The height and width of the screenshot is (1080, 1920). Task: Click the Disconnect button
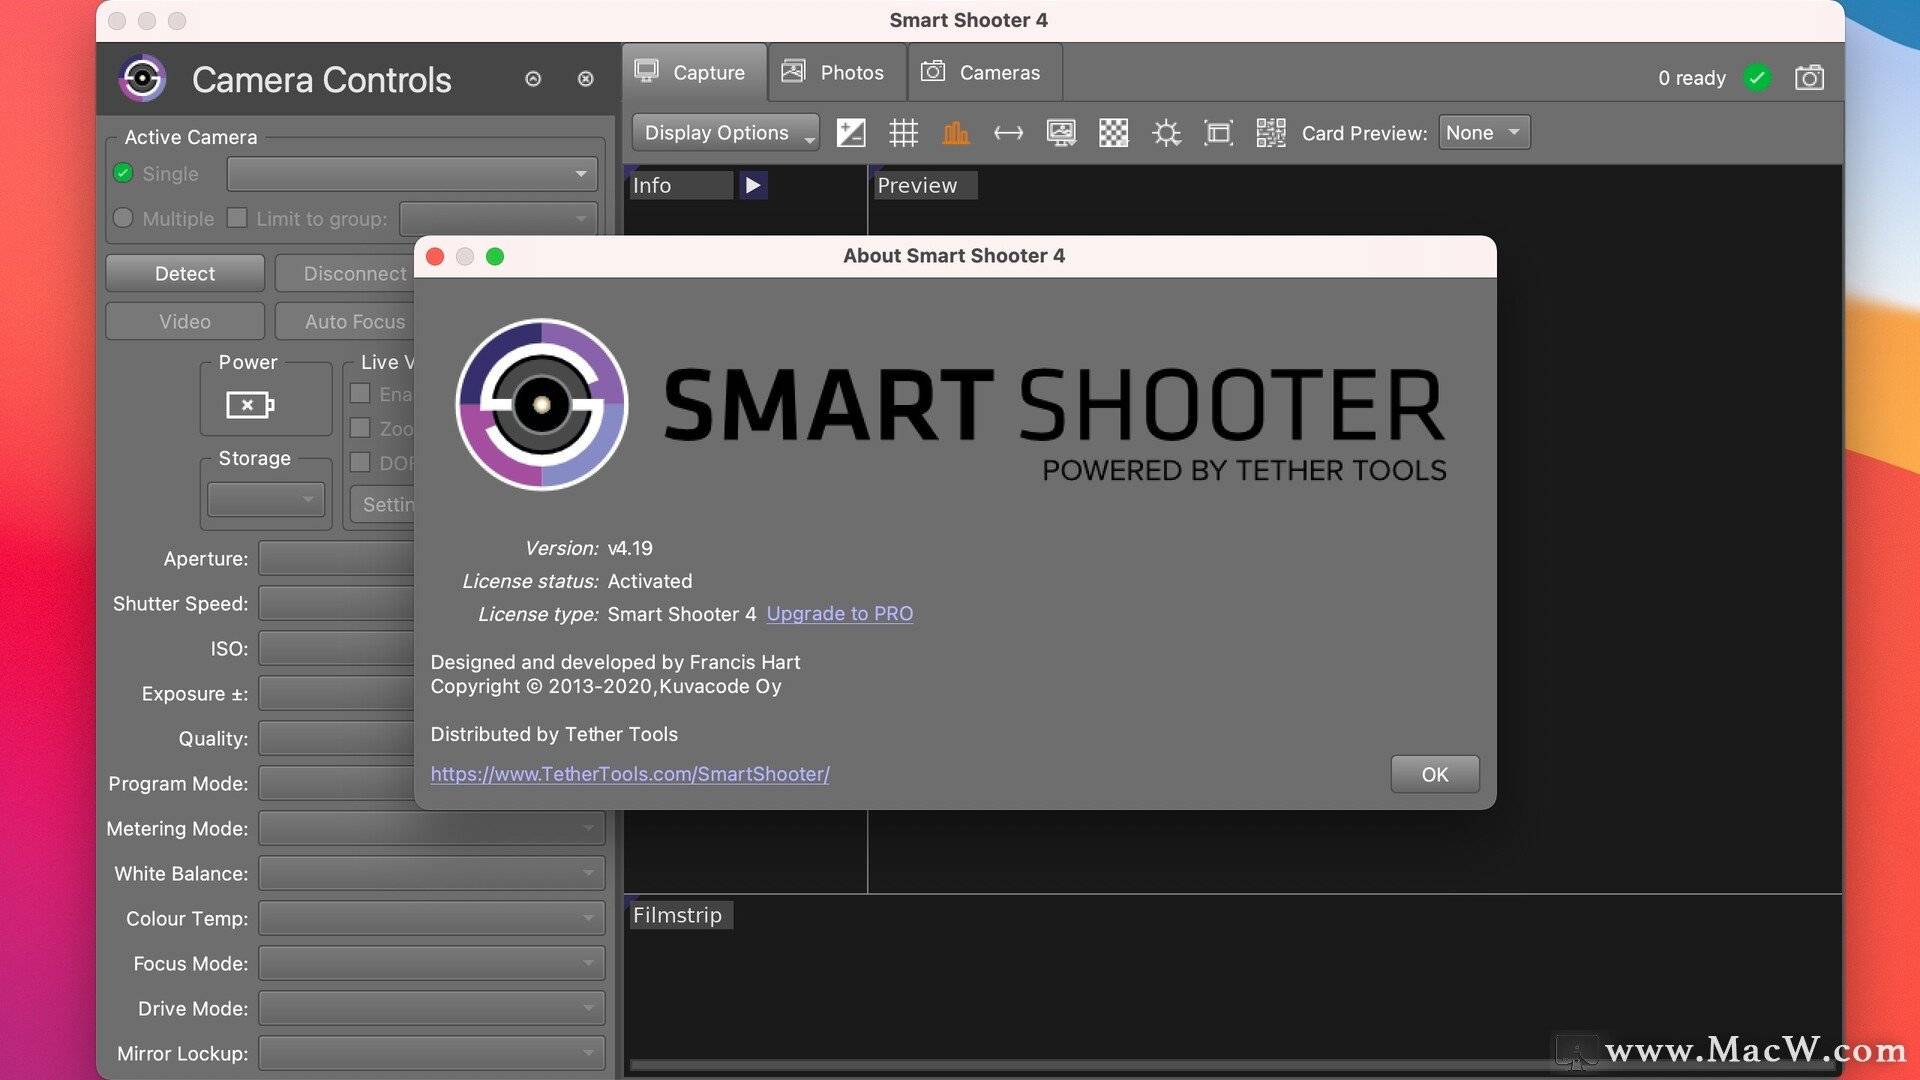coord(344,273)
